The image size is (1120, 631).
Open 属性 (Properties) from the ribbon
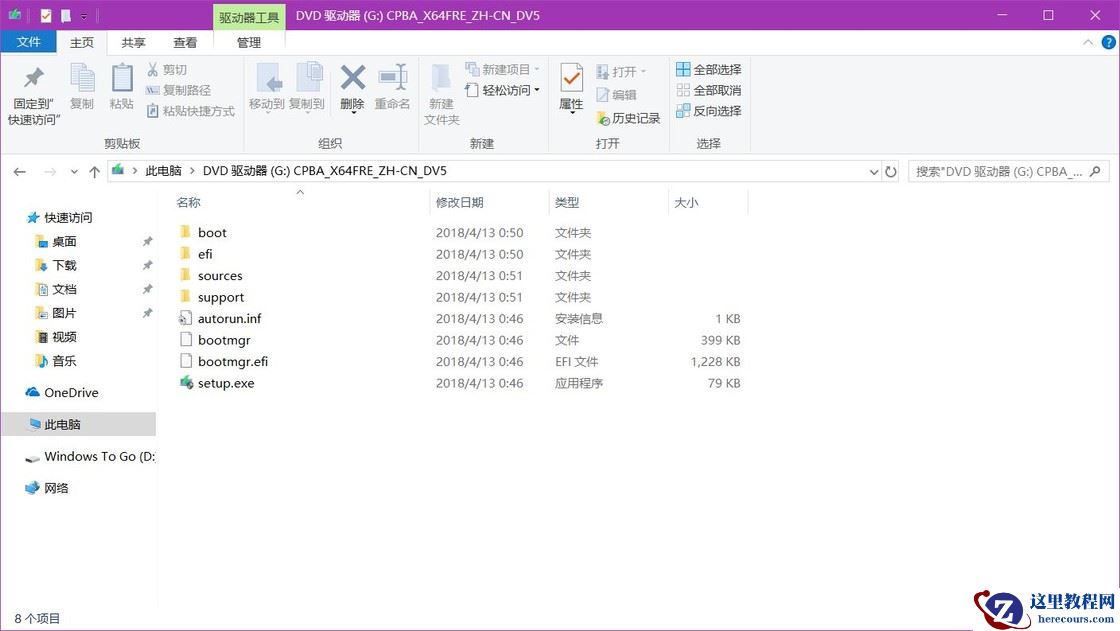pos(570,88)
